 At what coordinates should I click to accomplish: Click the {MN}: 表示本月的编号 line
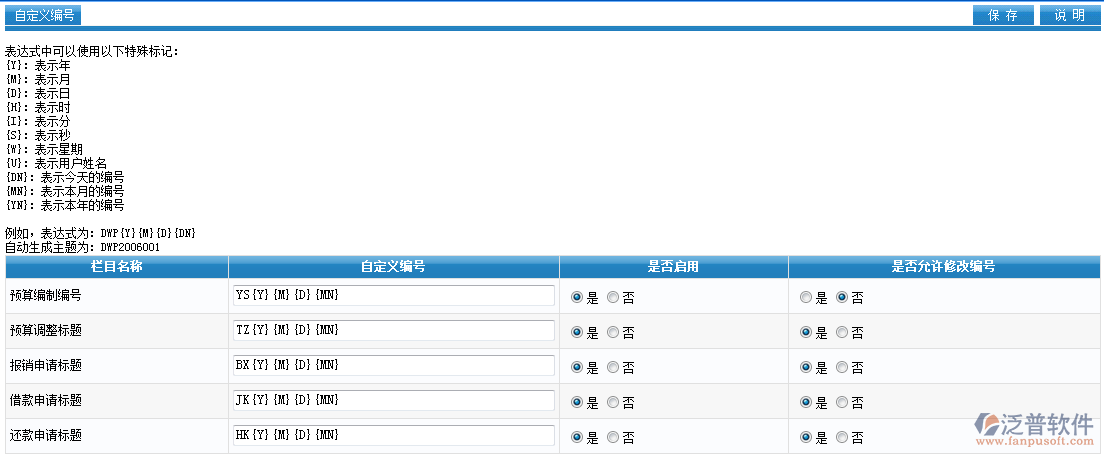65,192
